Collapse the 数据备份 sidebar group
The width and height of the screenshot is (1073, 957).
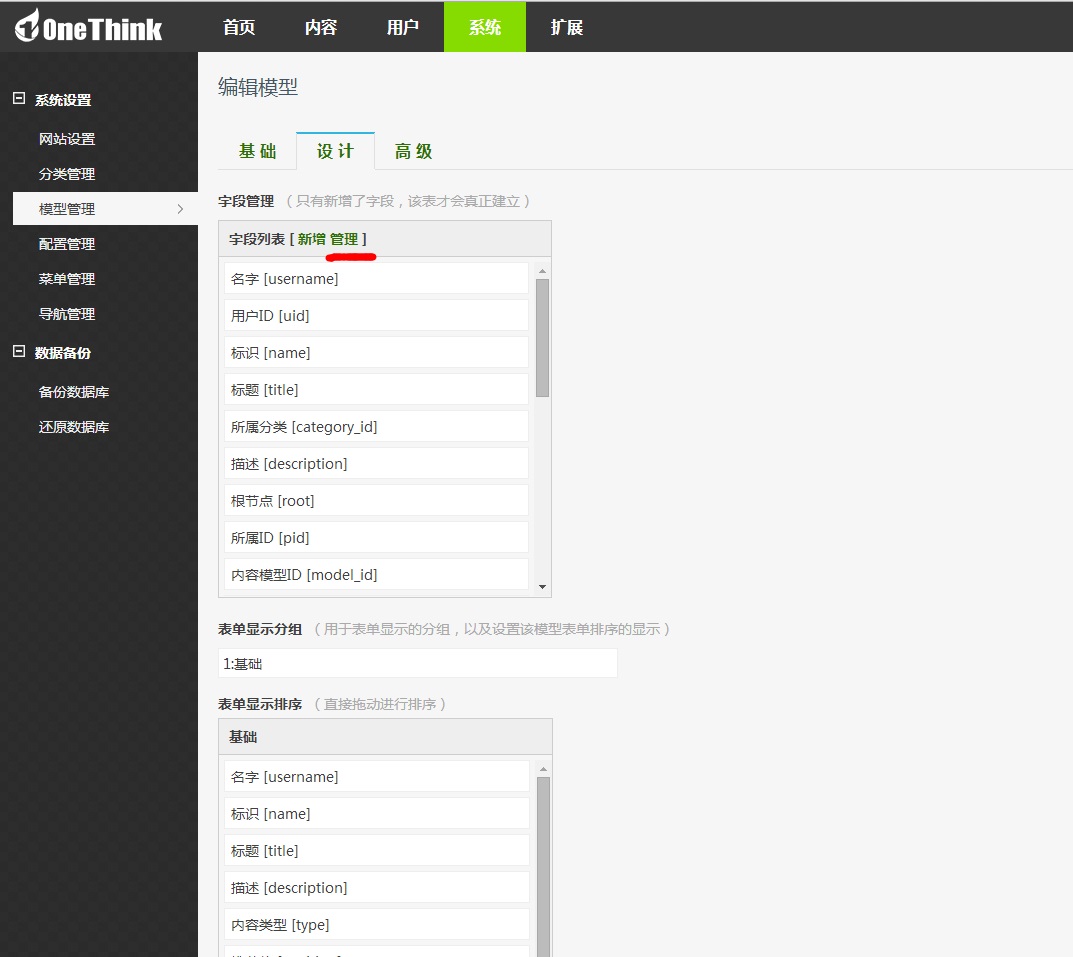[19, 352]
